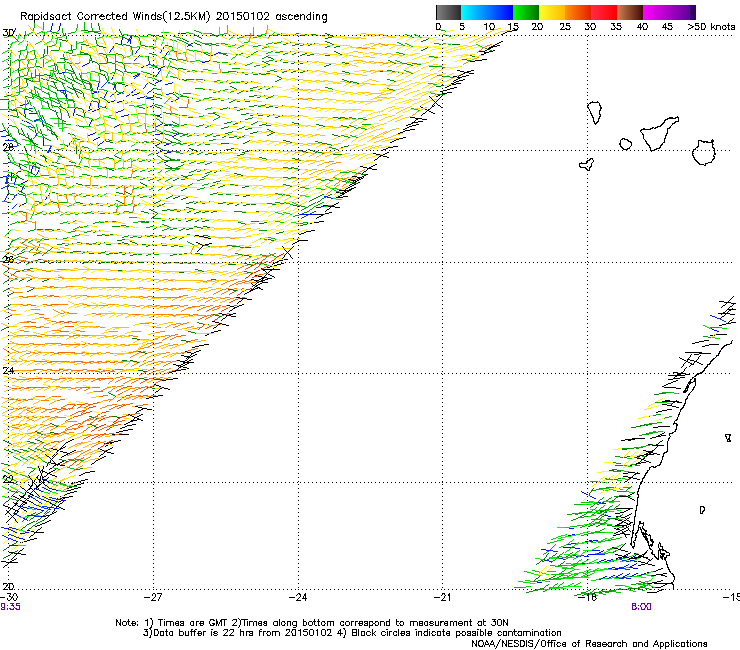Click the '10' legend scale label
Screen dimensions: 740x650
(488, 27)
